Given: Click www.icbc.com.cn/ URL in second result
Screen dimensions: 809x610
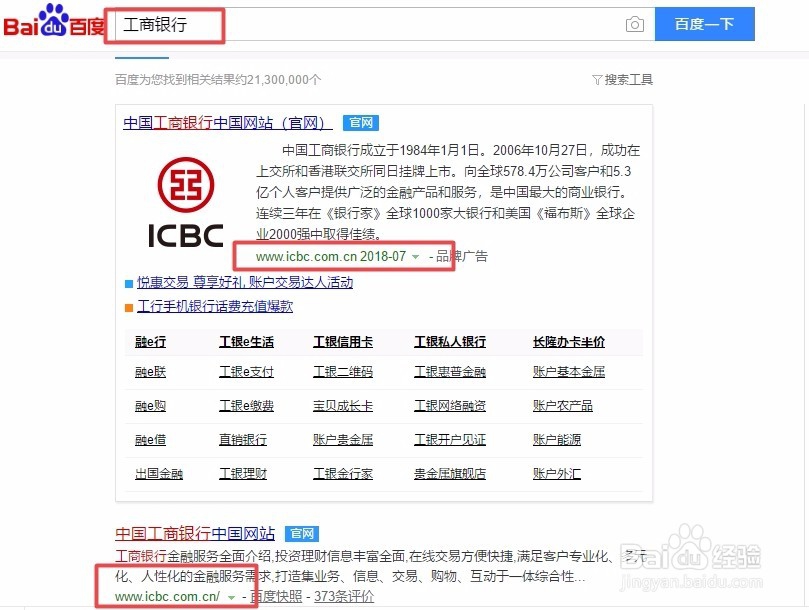Looking at the screenshot, I should coord(168,597).
